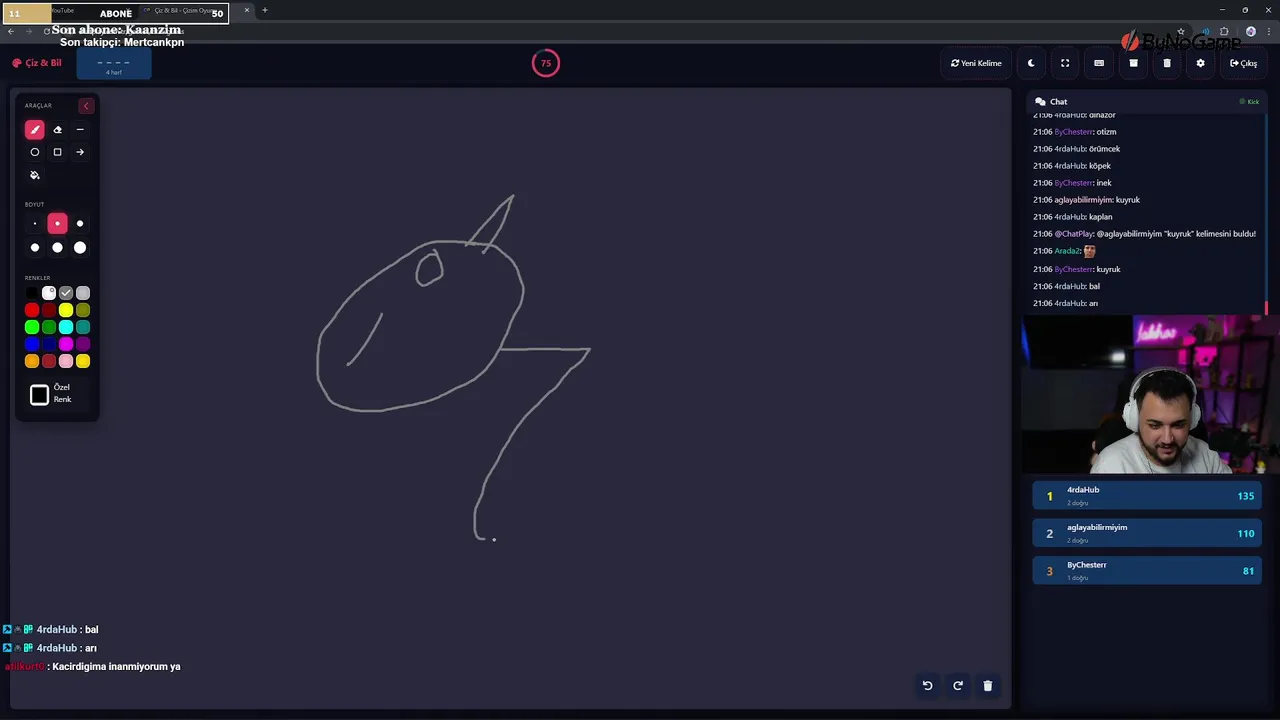1280x720 pixels.
Task: Select the circle shape tool
Action: (x=35, y=152)
